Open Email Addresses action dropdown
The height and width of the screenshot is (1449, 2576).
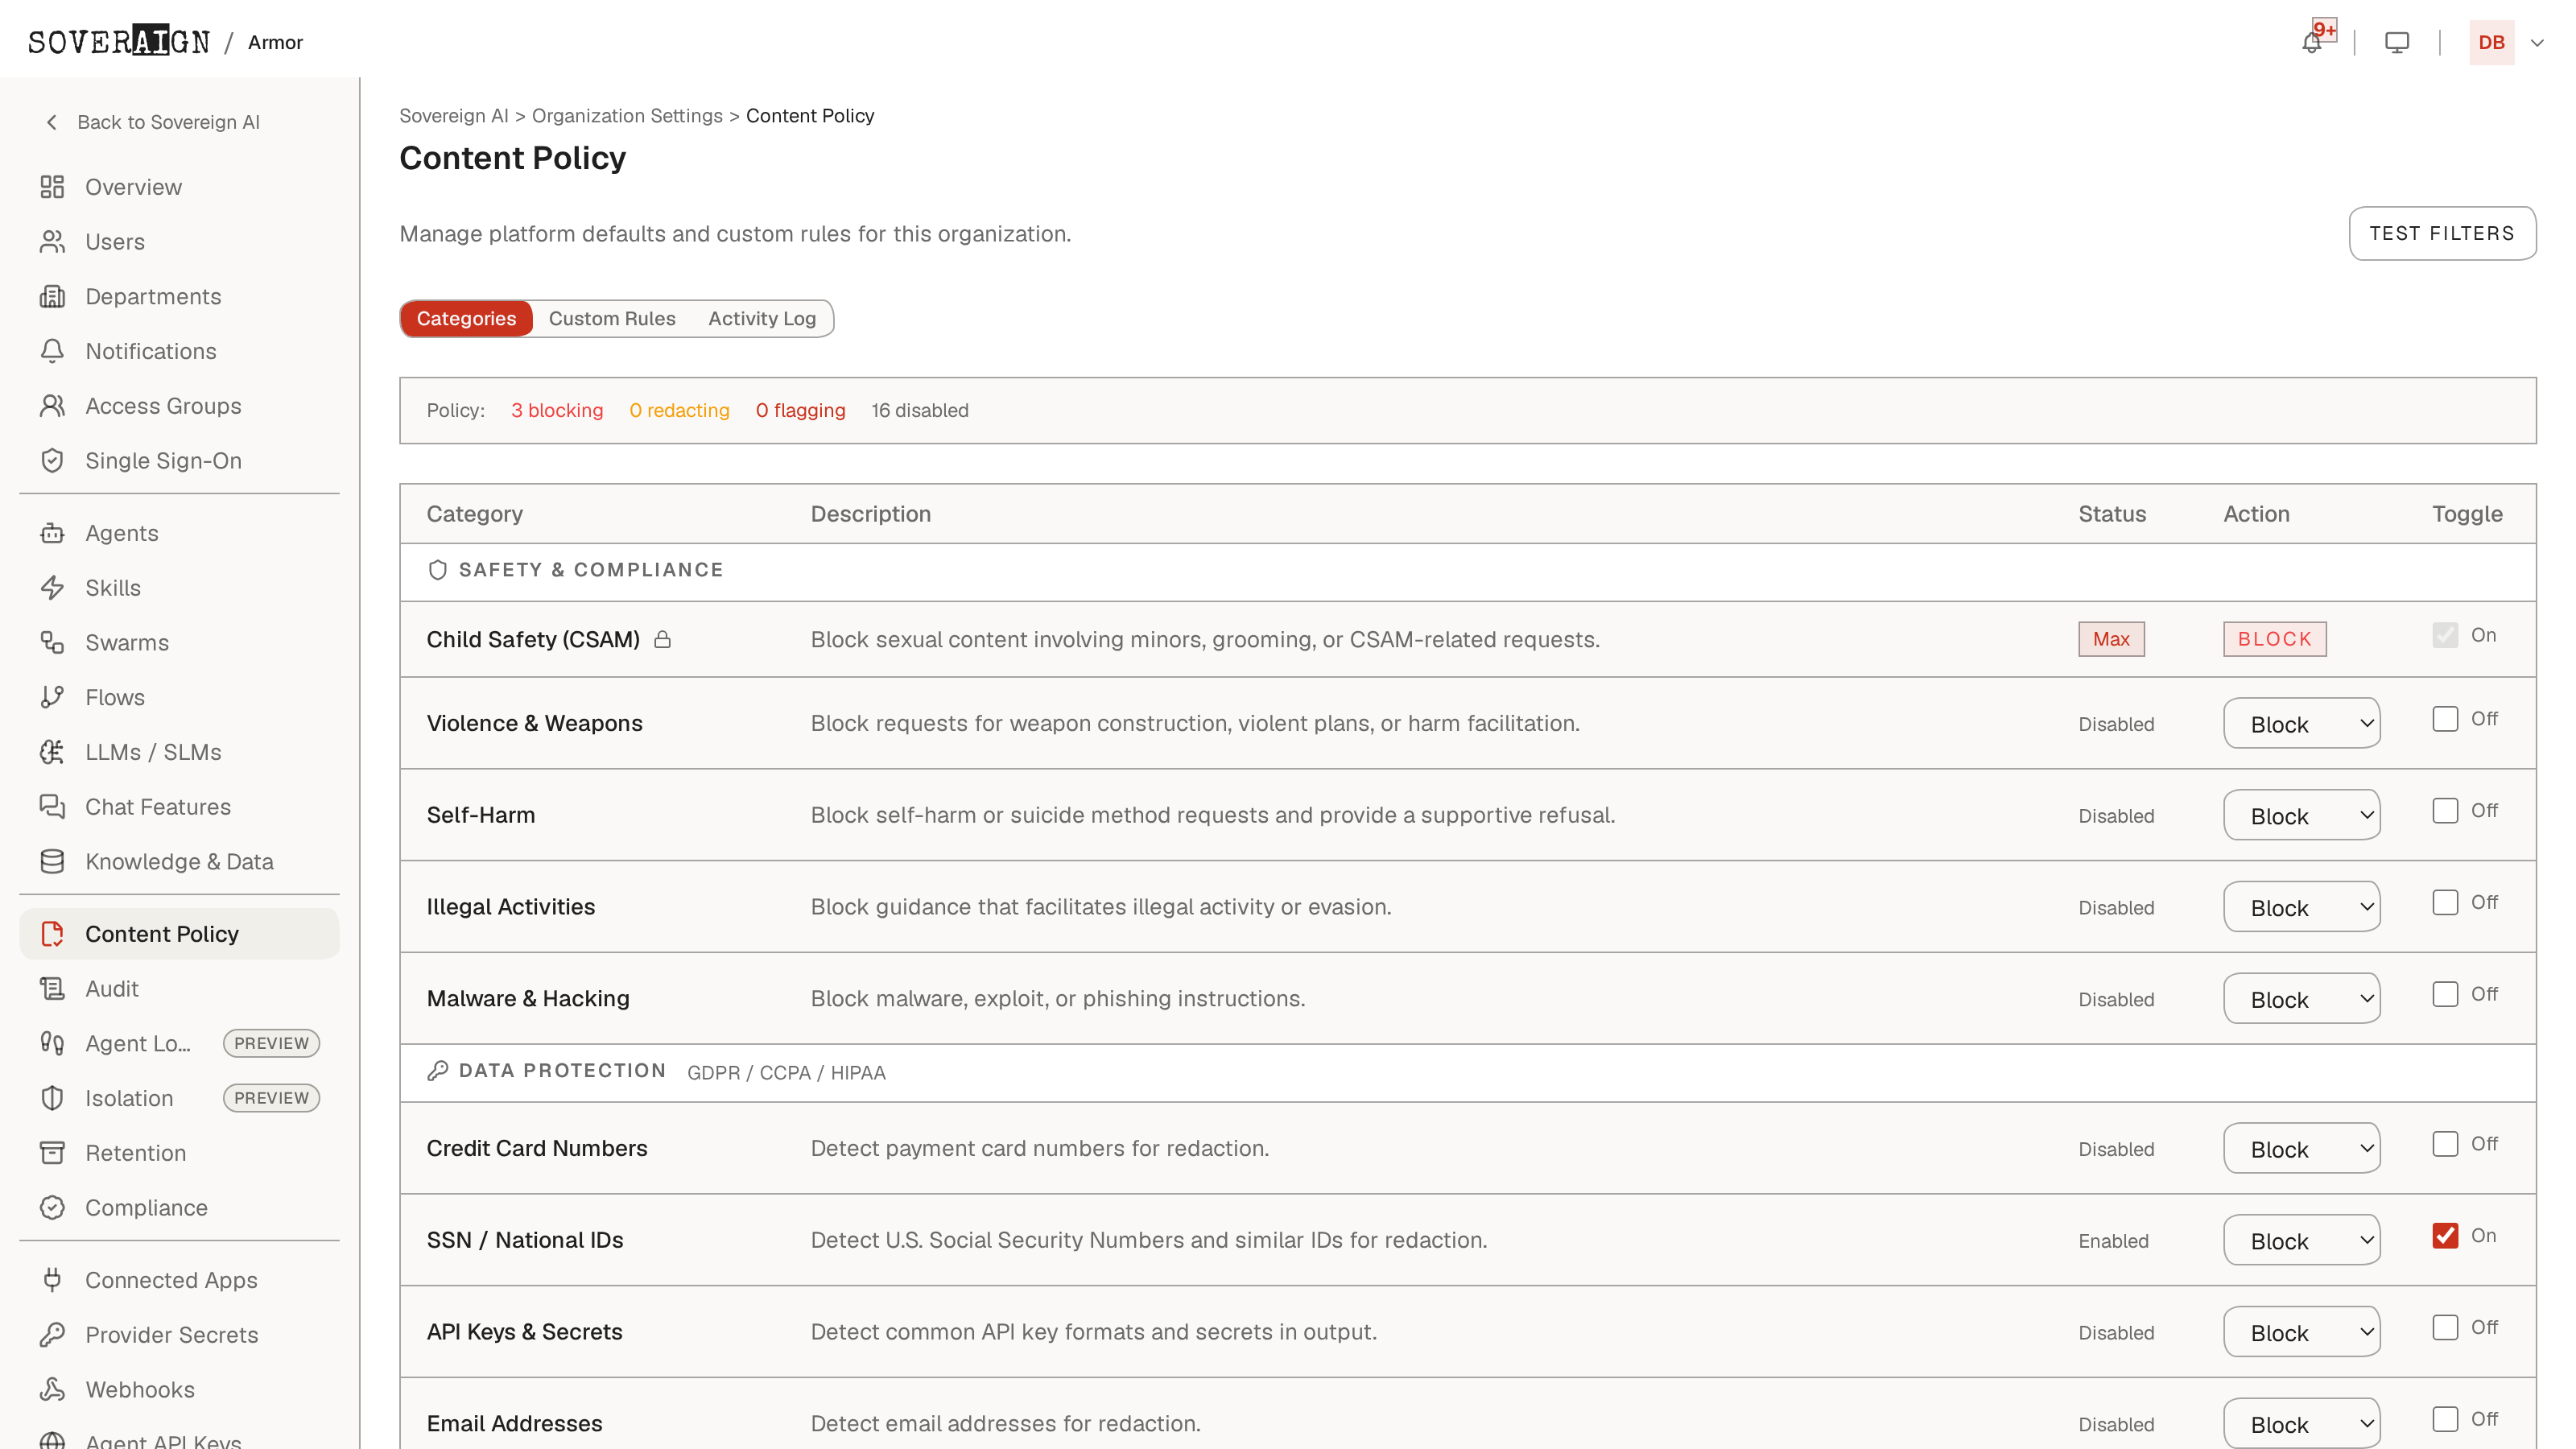point(2301,1423)
